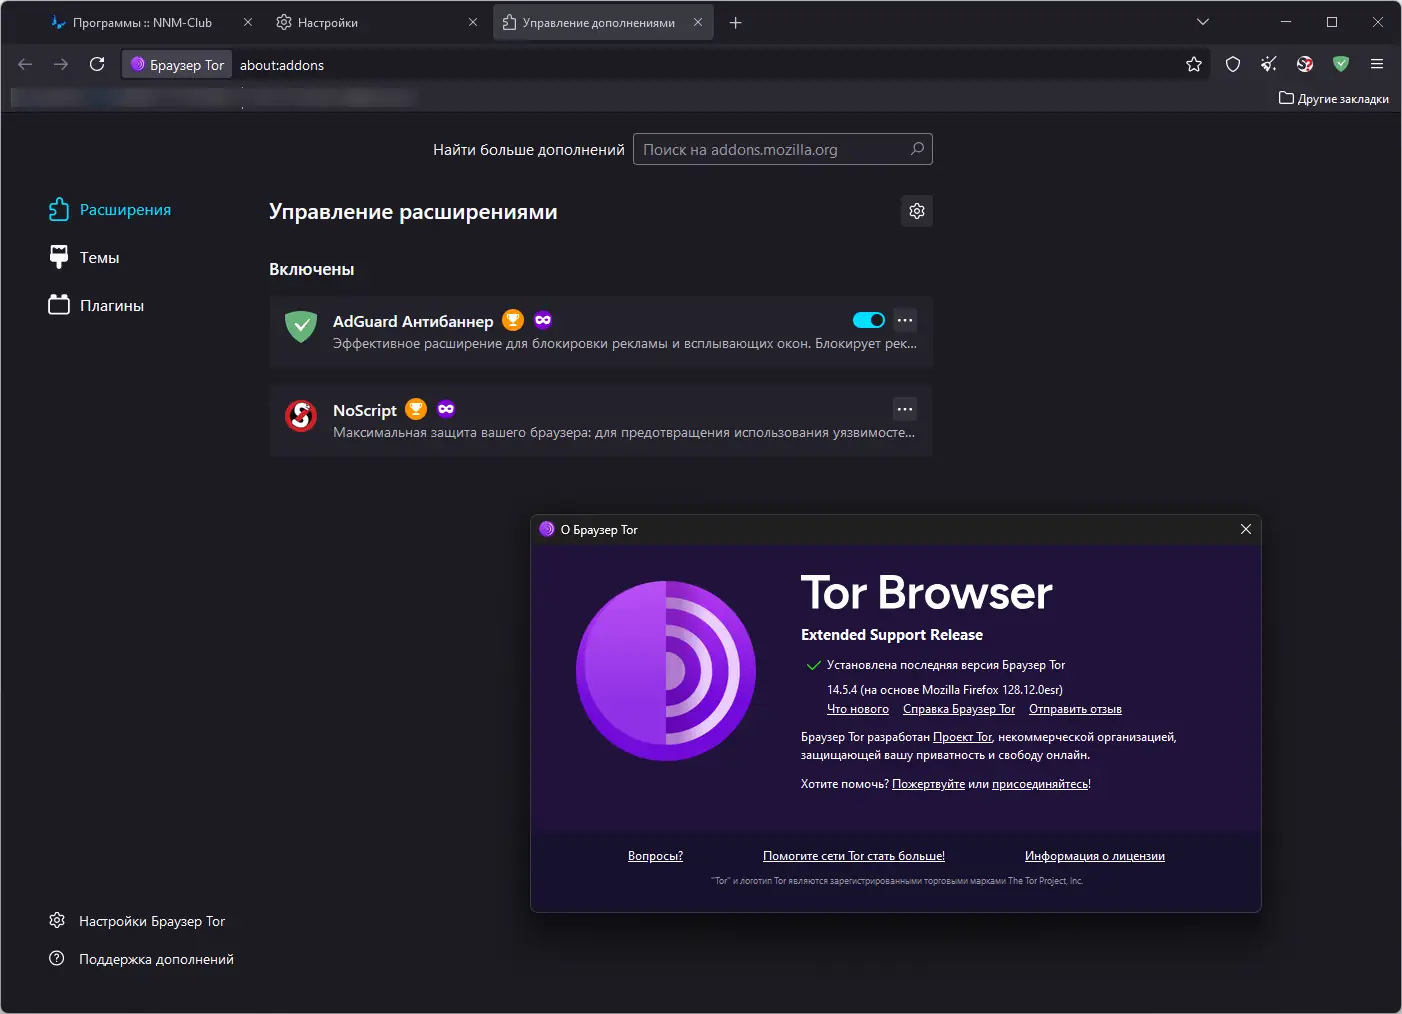Click the magnifier icon in the addons search
Screen dimensions: 1402x1014
(x=917, y=149)
